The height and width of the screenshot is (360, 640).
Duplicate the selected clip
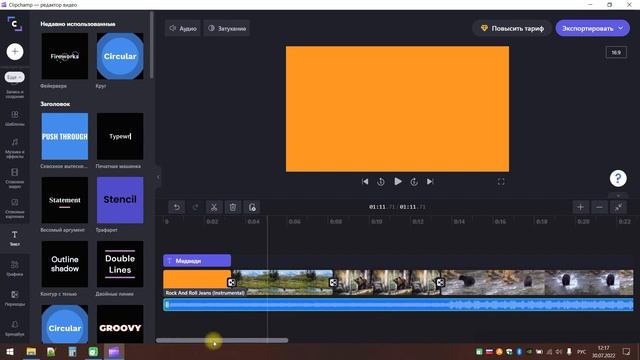252,207
